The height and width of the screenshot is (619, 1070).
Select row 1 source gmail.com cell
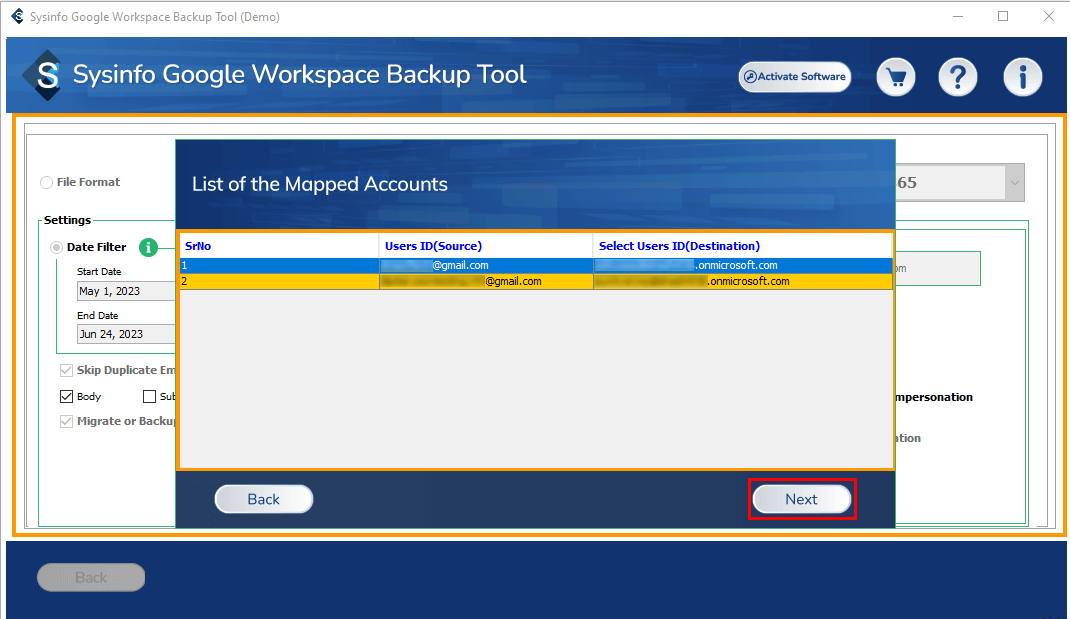pos(486,265)
